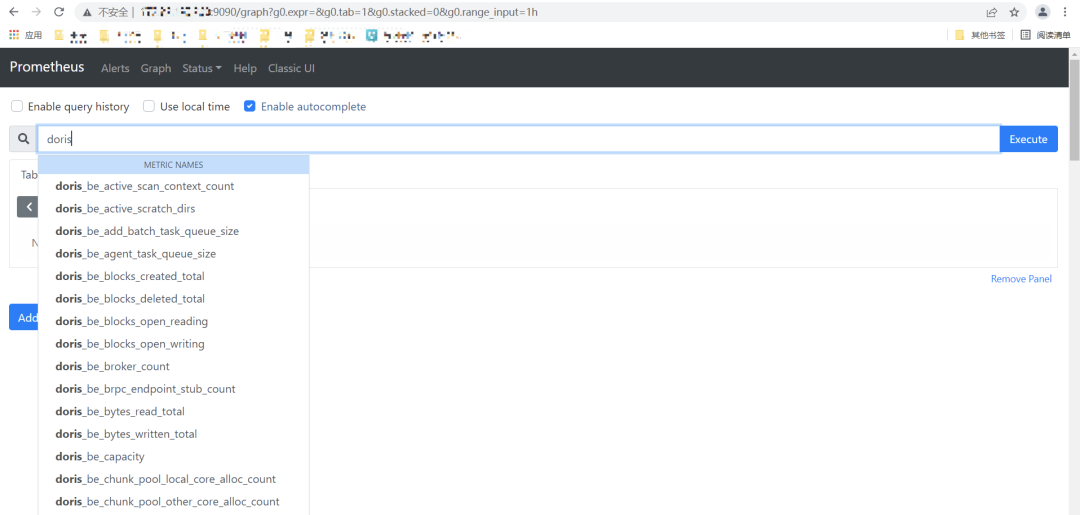This screenshot has height=515, width=1080.
Task: Focus the expression input containing doris
Action: point(518,139)
